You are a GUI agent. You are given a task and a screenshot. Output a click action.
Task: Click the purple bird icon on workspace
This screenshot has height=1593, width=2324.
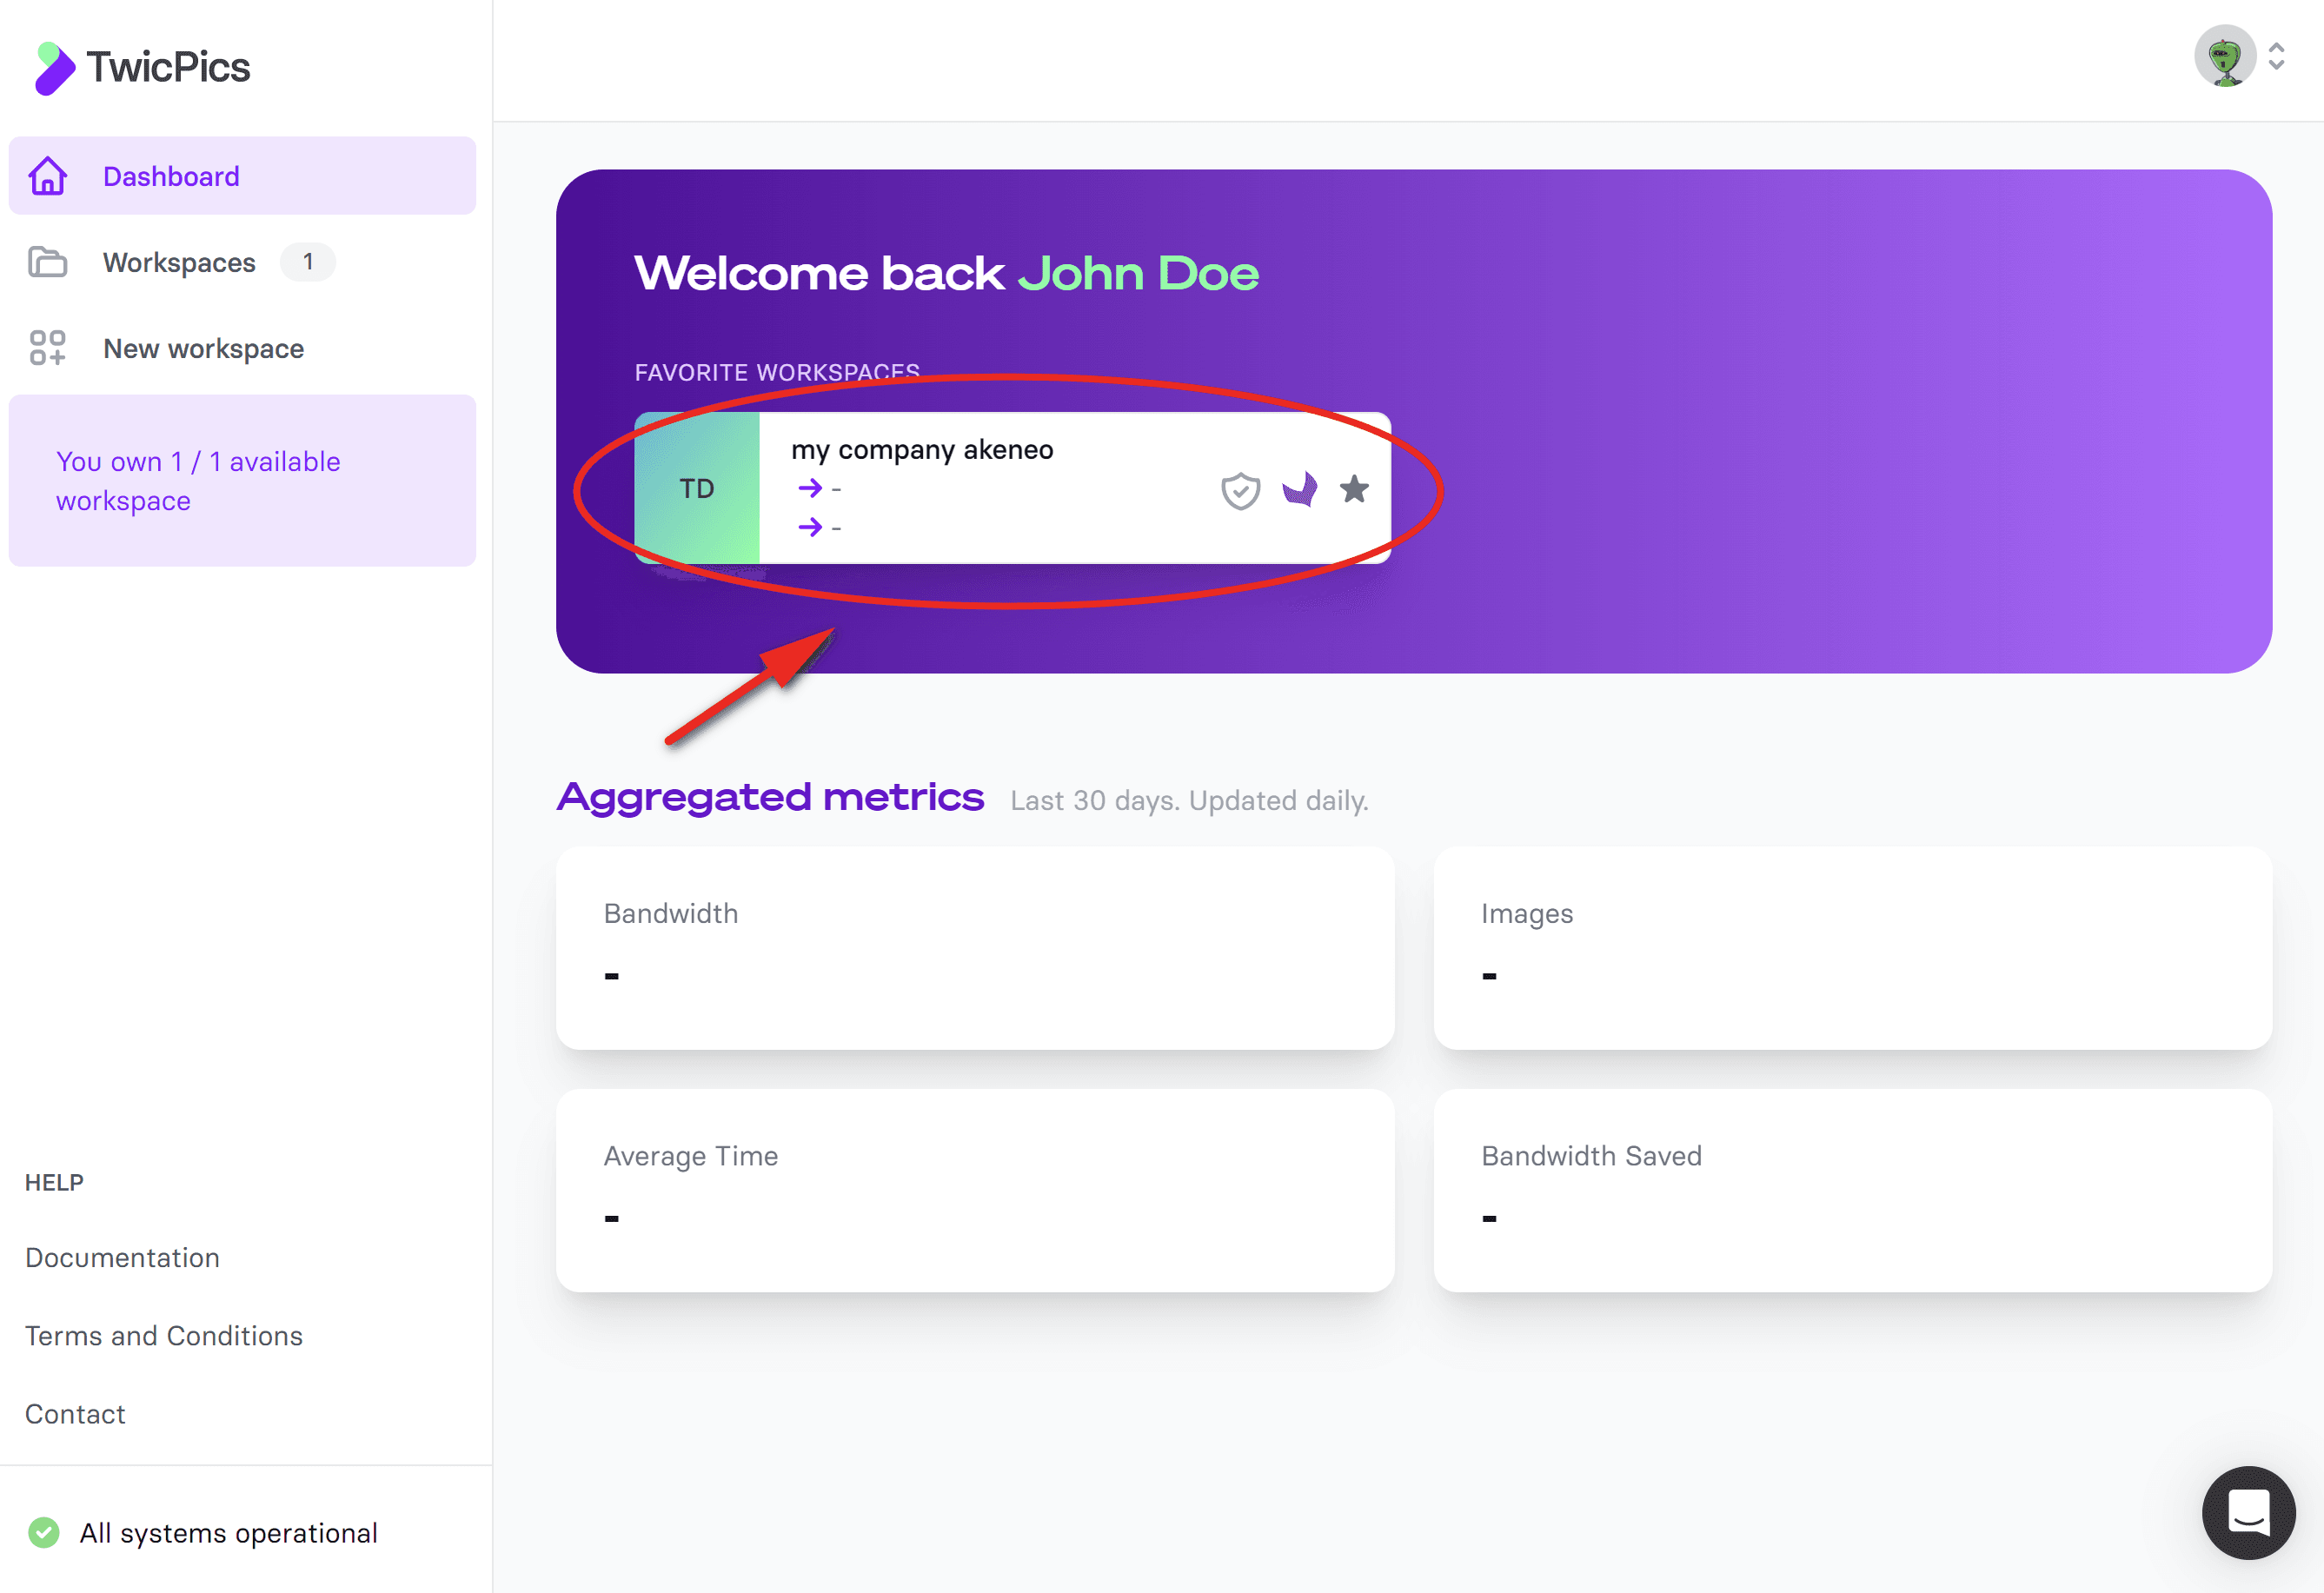1299,489
